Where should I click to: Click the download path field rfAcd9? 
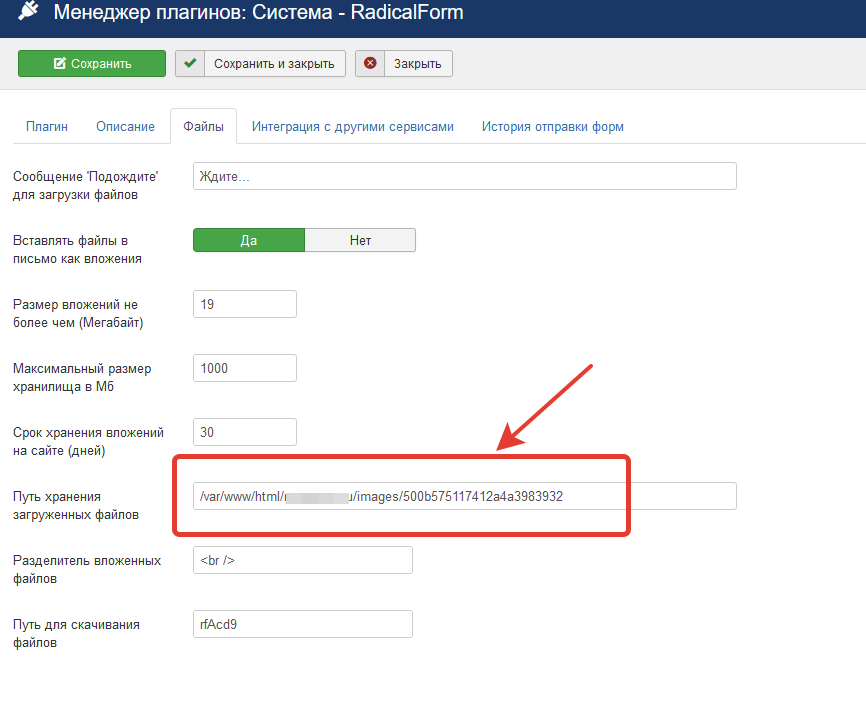(302, 624)
